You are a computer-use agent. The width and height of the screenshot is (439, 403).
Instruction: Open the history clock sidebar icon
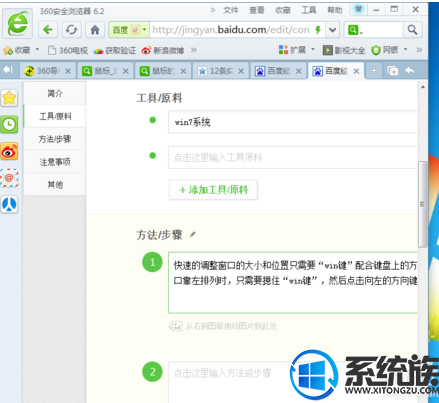click(x=9, y=124)
